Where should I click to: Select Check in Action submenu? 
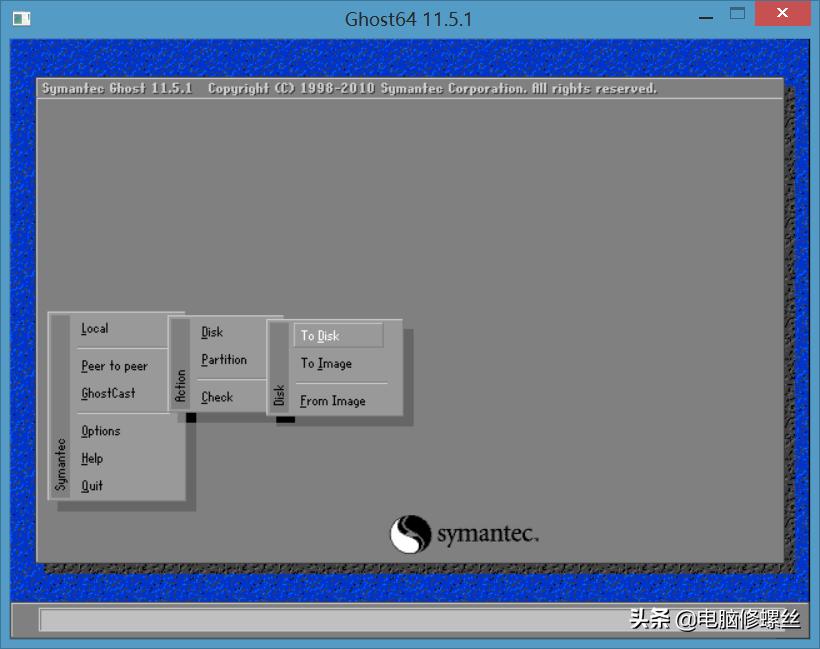tap(217, 397)
